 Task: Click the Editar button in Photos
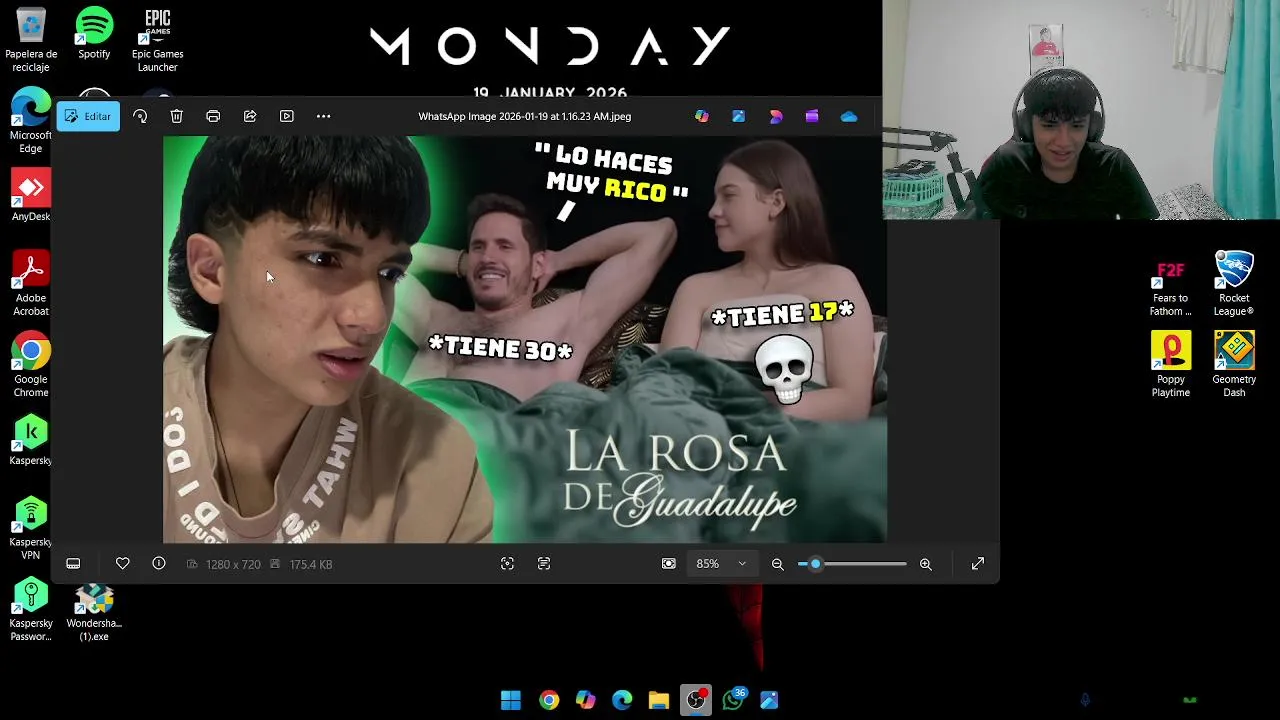[x=88, y=116]
